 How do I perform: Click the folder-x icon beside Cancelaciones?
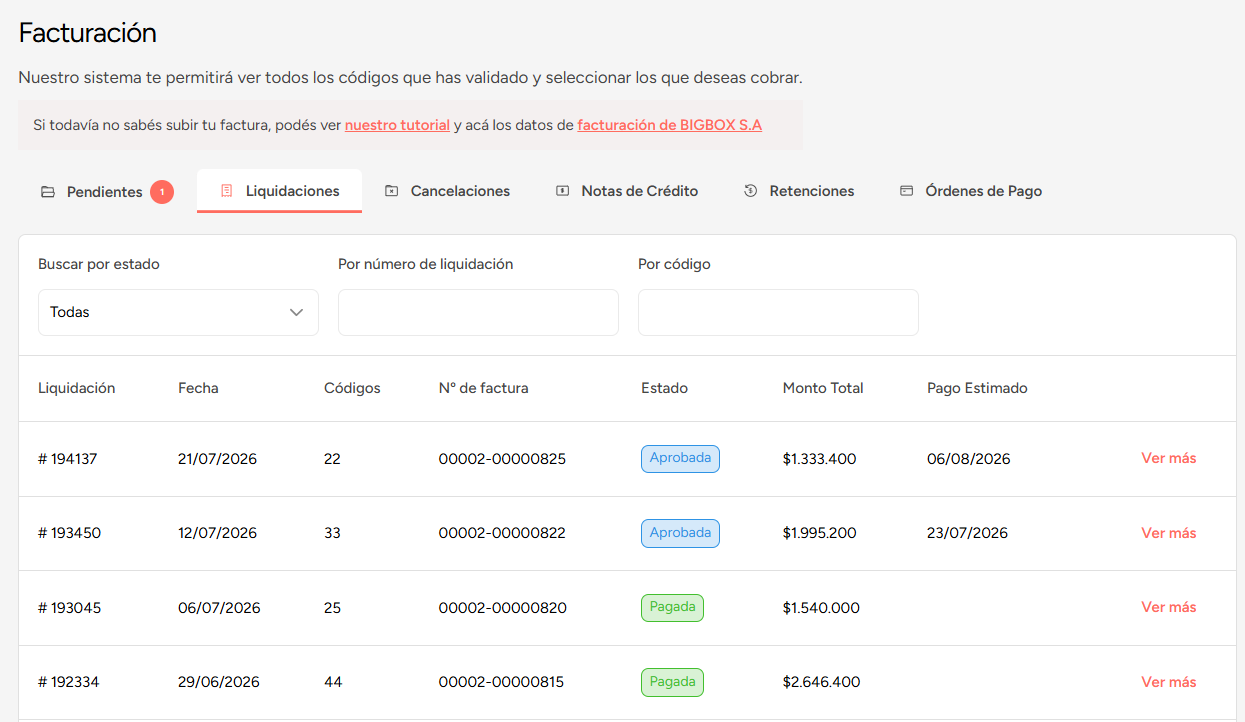[x=391, y=190]
